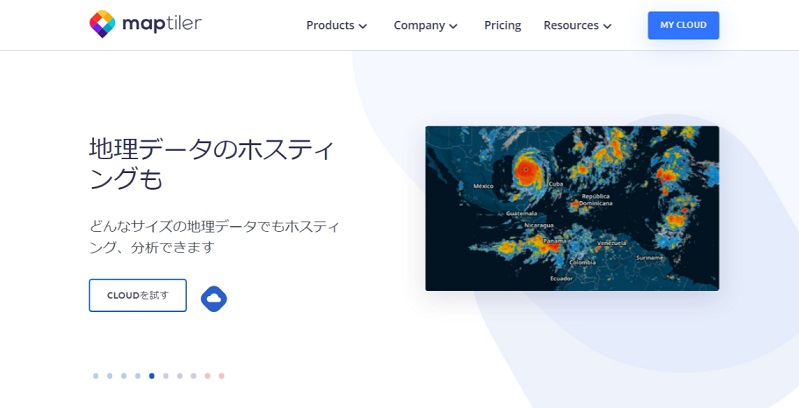The image size is (799, 408).
Task: Click the active dark blue carousel dot
Action: (x=152, y=376)
